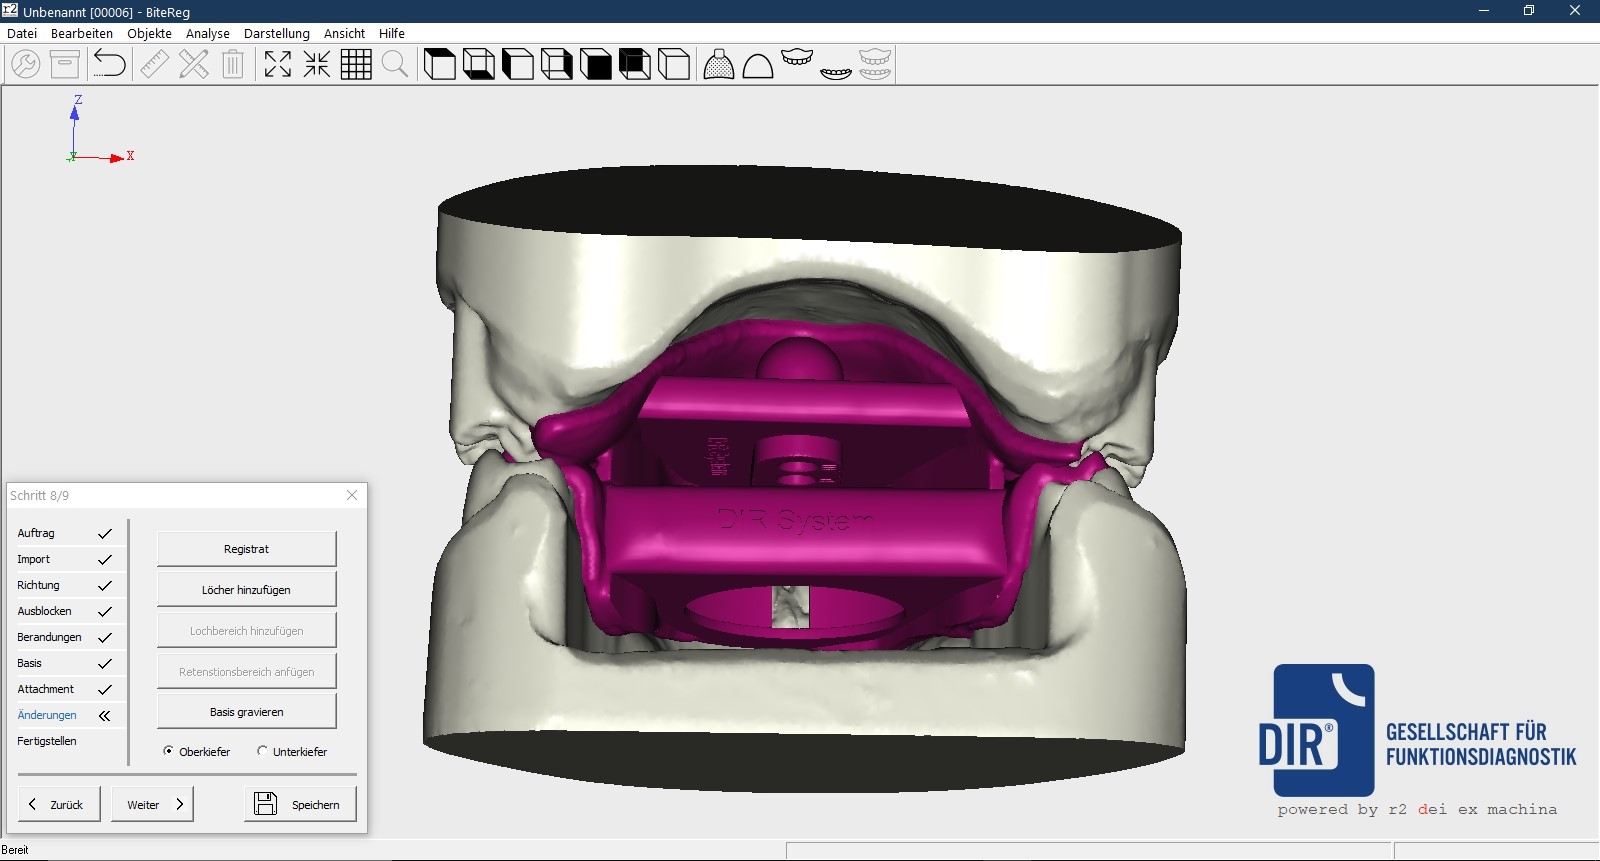This screenshot has width=1600, height=861.
Task: Go forward with the Weiter button
Action: pyautogui.click(x=154, y=804)
